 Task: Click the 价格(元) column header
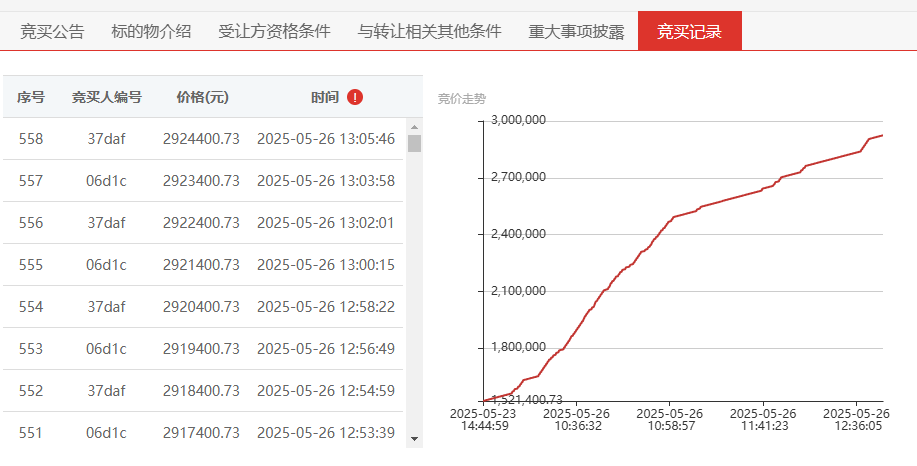(202, 97)
